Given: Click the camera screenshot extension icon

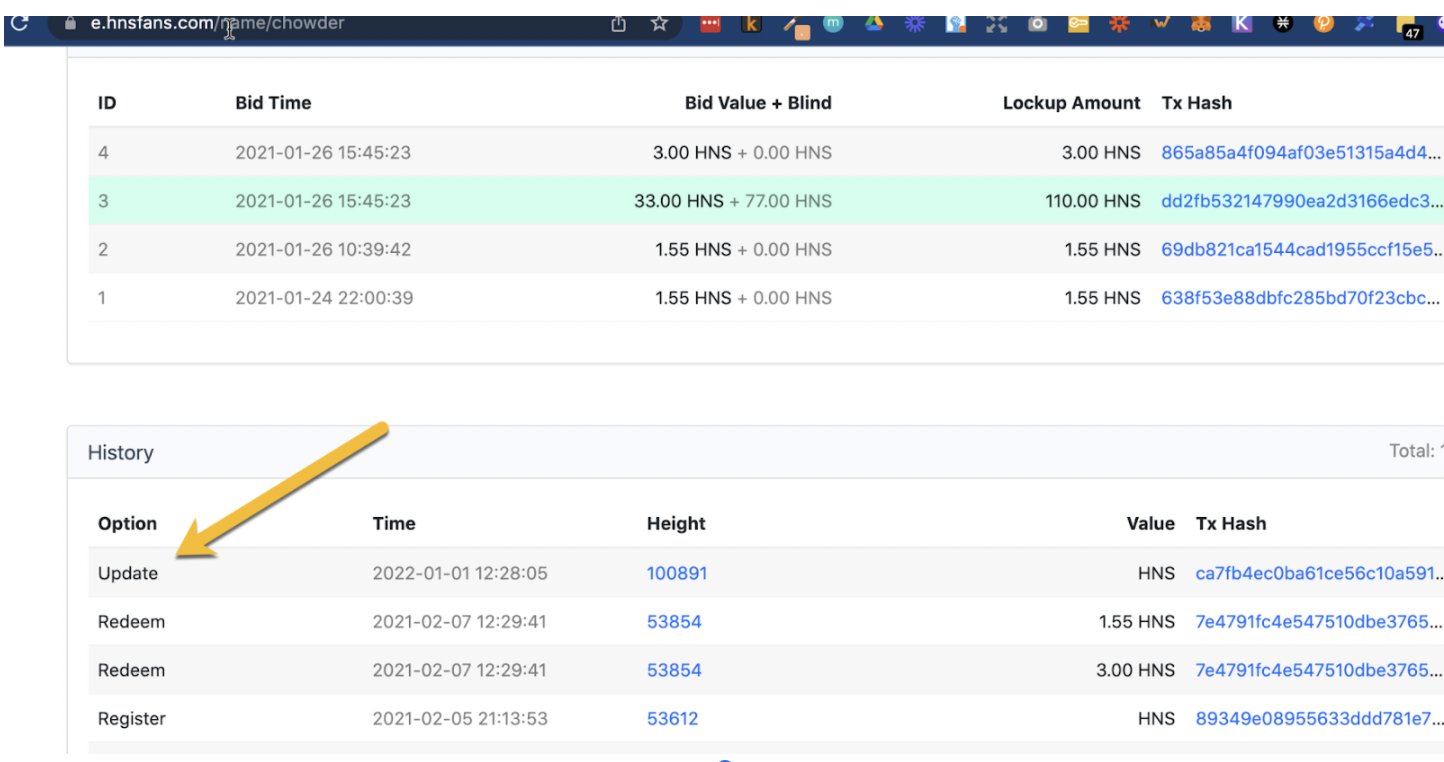Looking at the screenshot, I should [1037, 24].
